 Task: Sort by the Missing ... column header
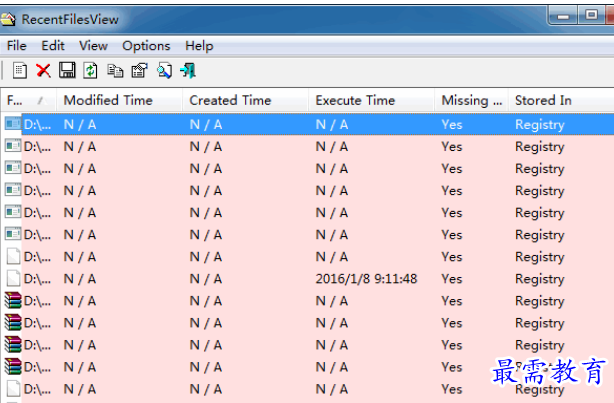pyautogui.click(x=471, y=101)
